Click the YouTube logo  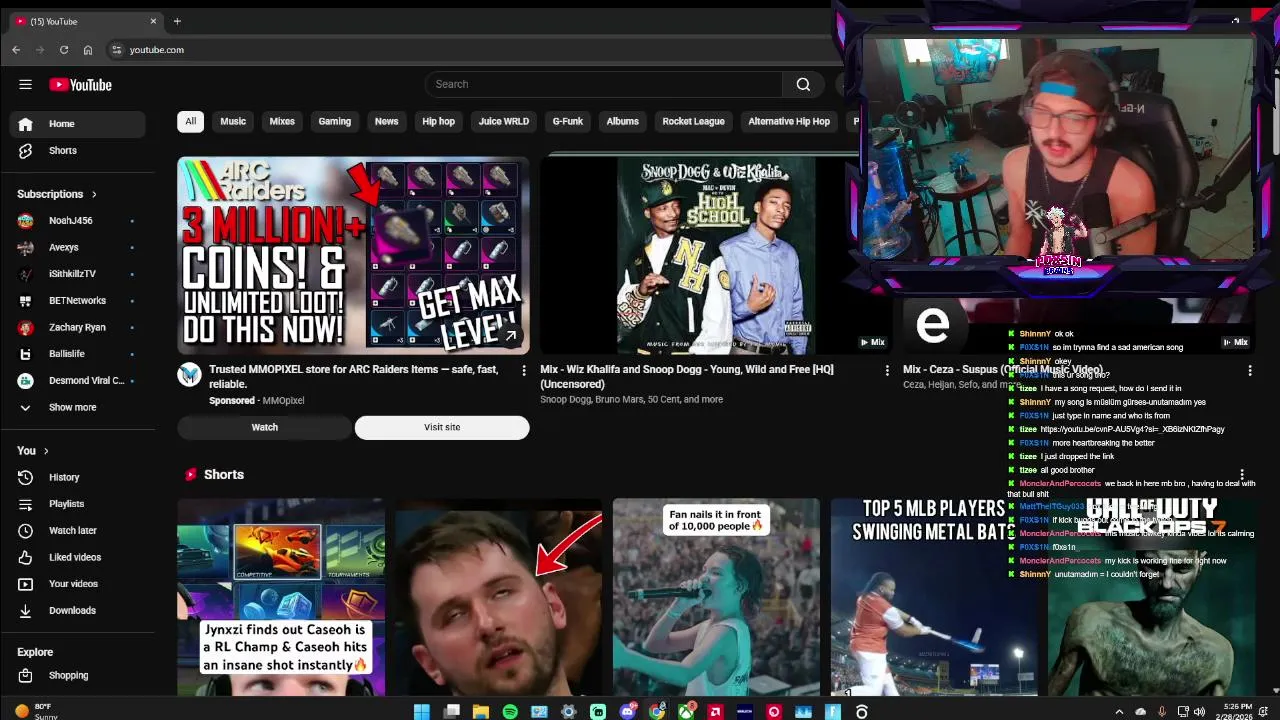tap(80, 85)
